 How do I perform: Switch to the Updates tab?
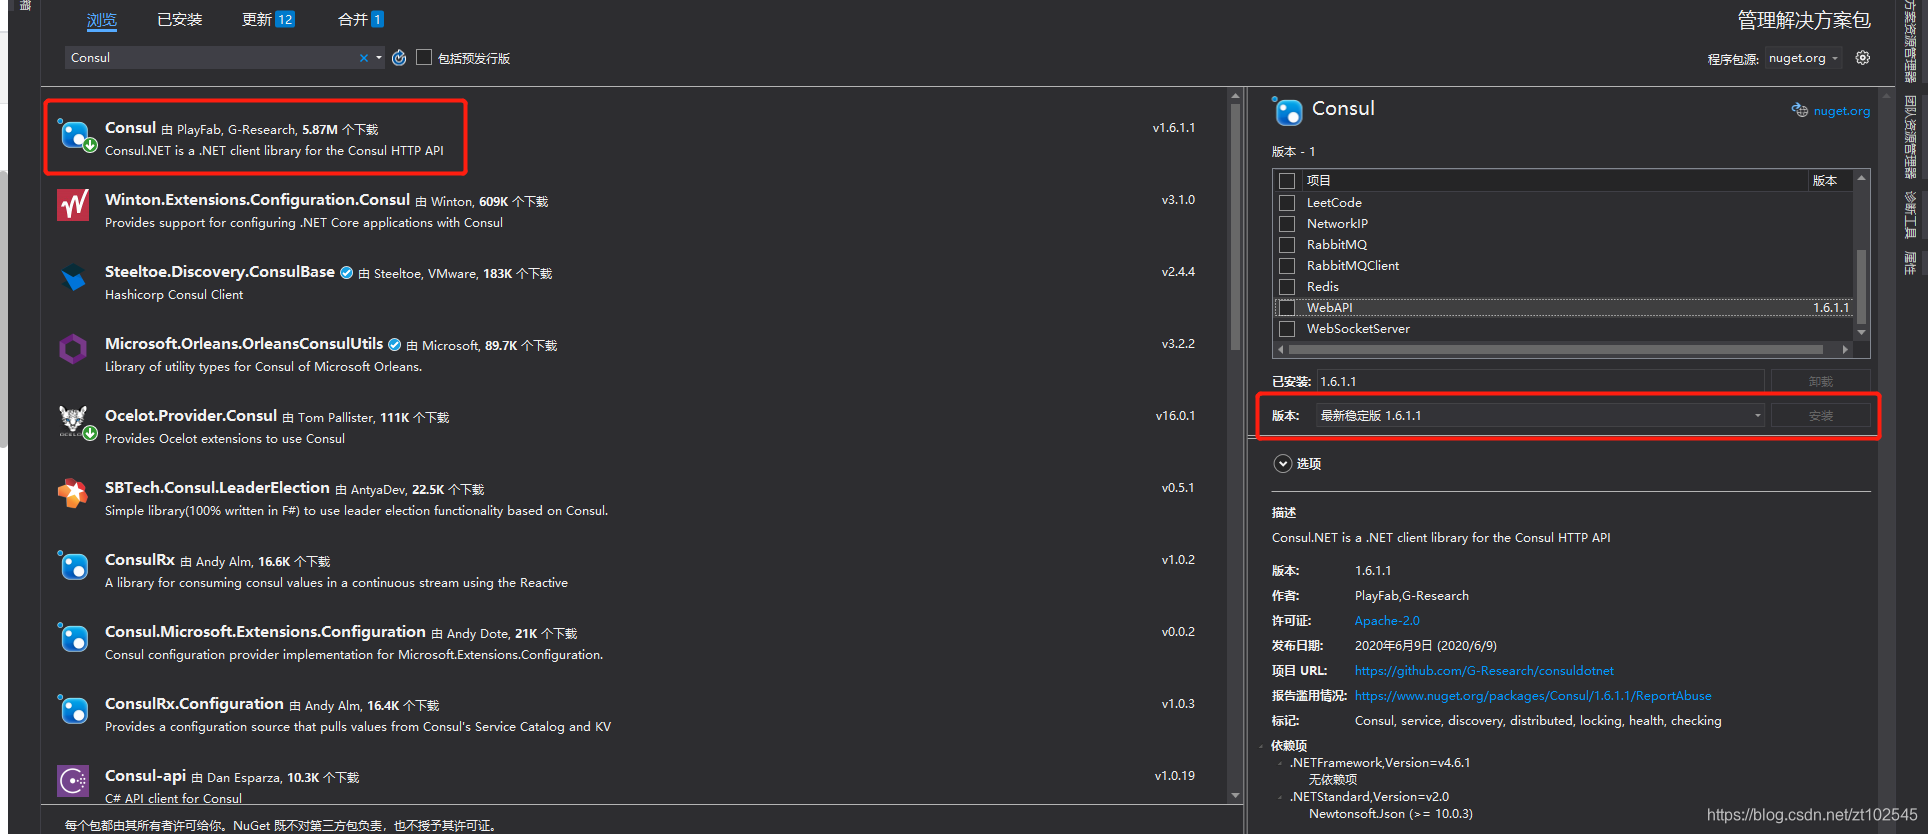point(268,20)
